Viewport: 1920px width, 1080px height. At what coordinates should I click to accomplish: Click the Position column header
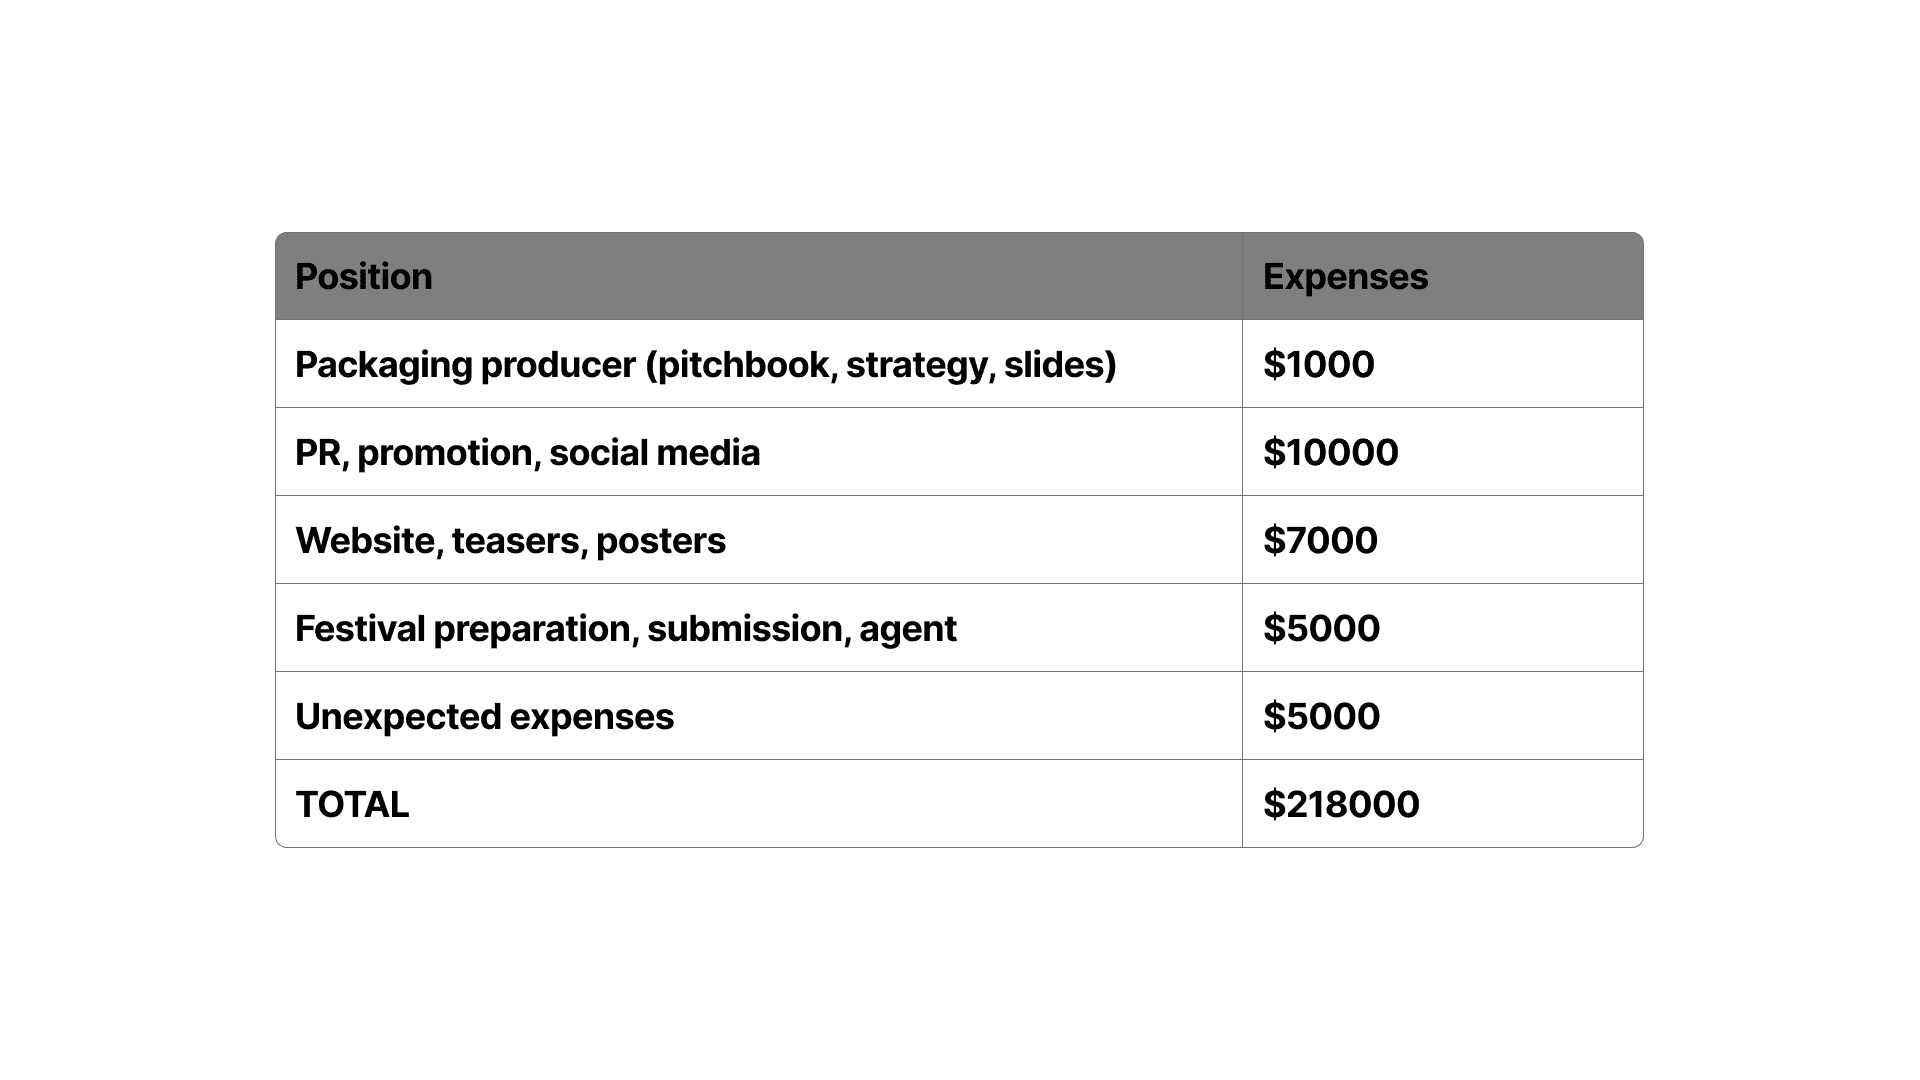coord(363,277)
